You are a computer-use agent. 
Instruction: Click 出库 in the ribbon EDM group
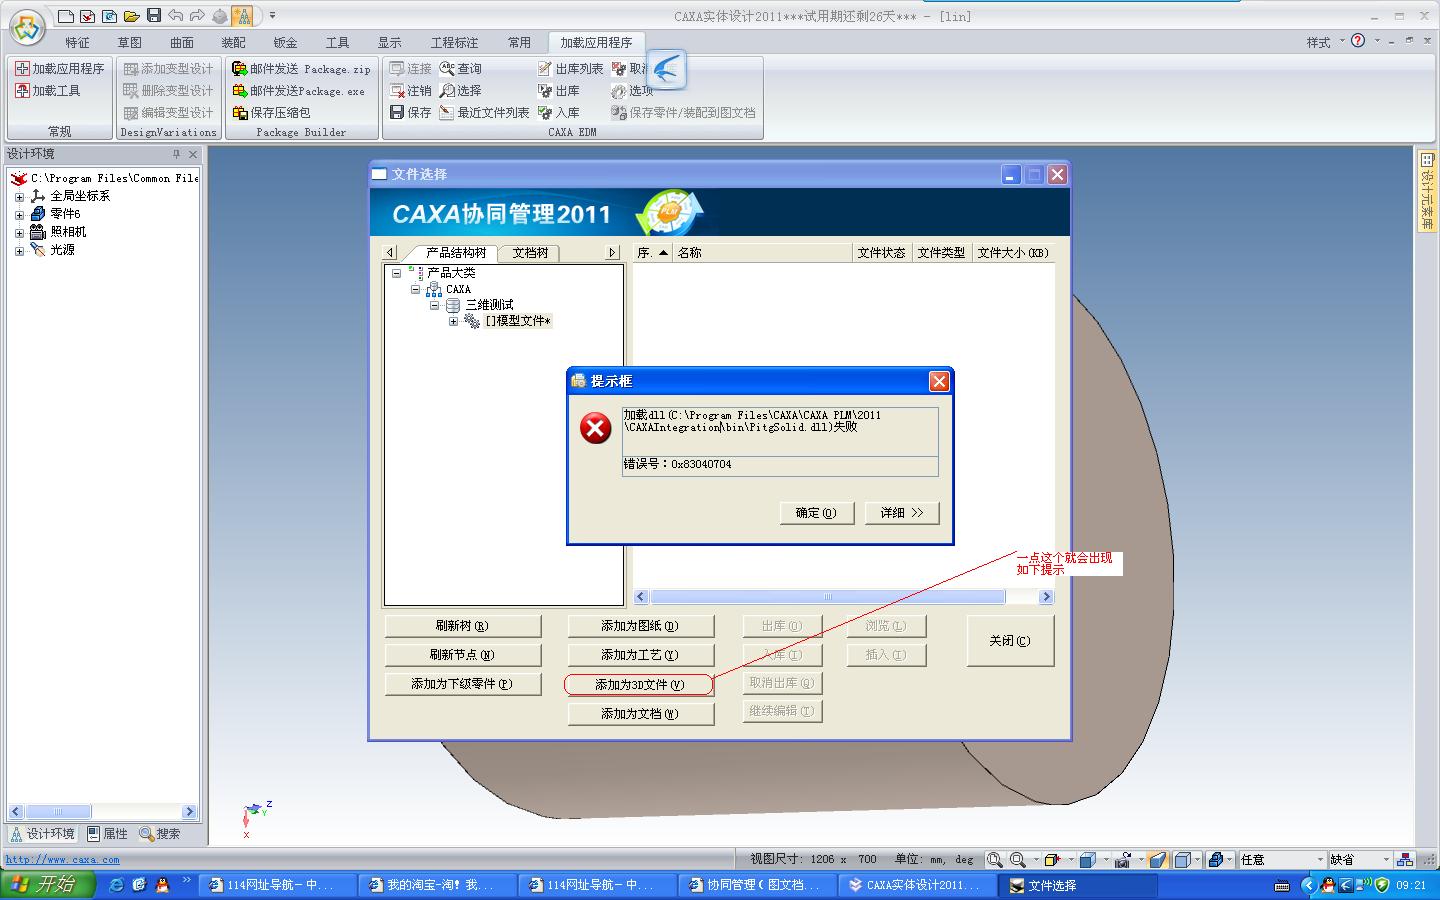point(559,91)
